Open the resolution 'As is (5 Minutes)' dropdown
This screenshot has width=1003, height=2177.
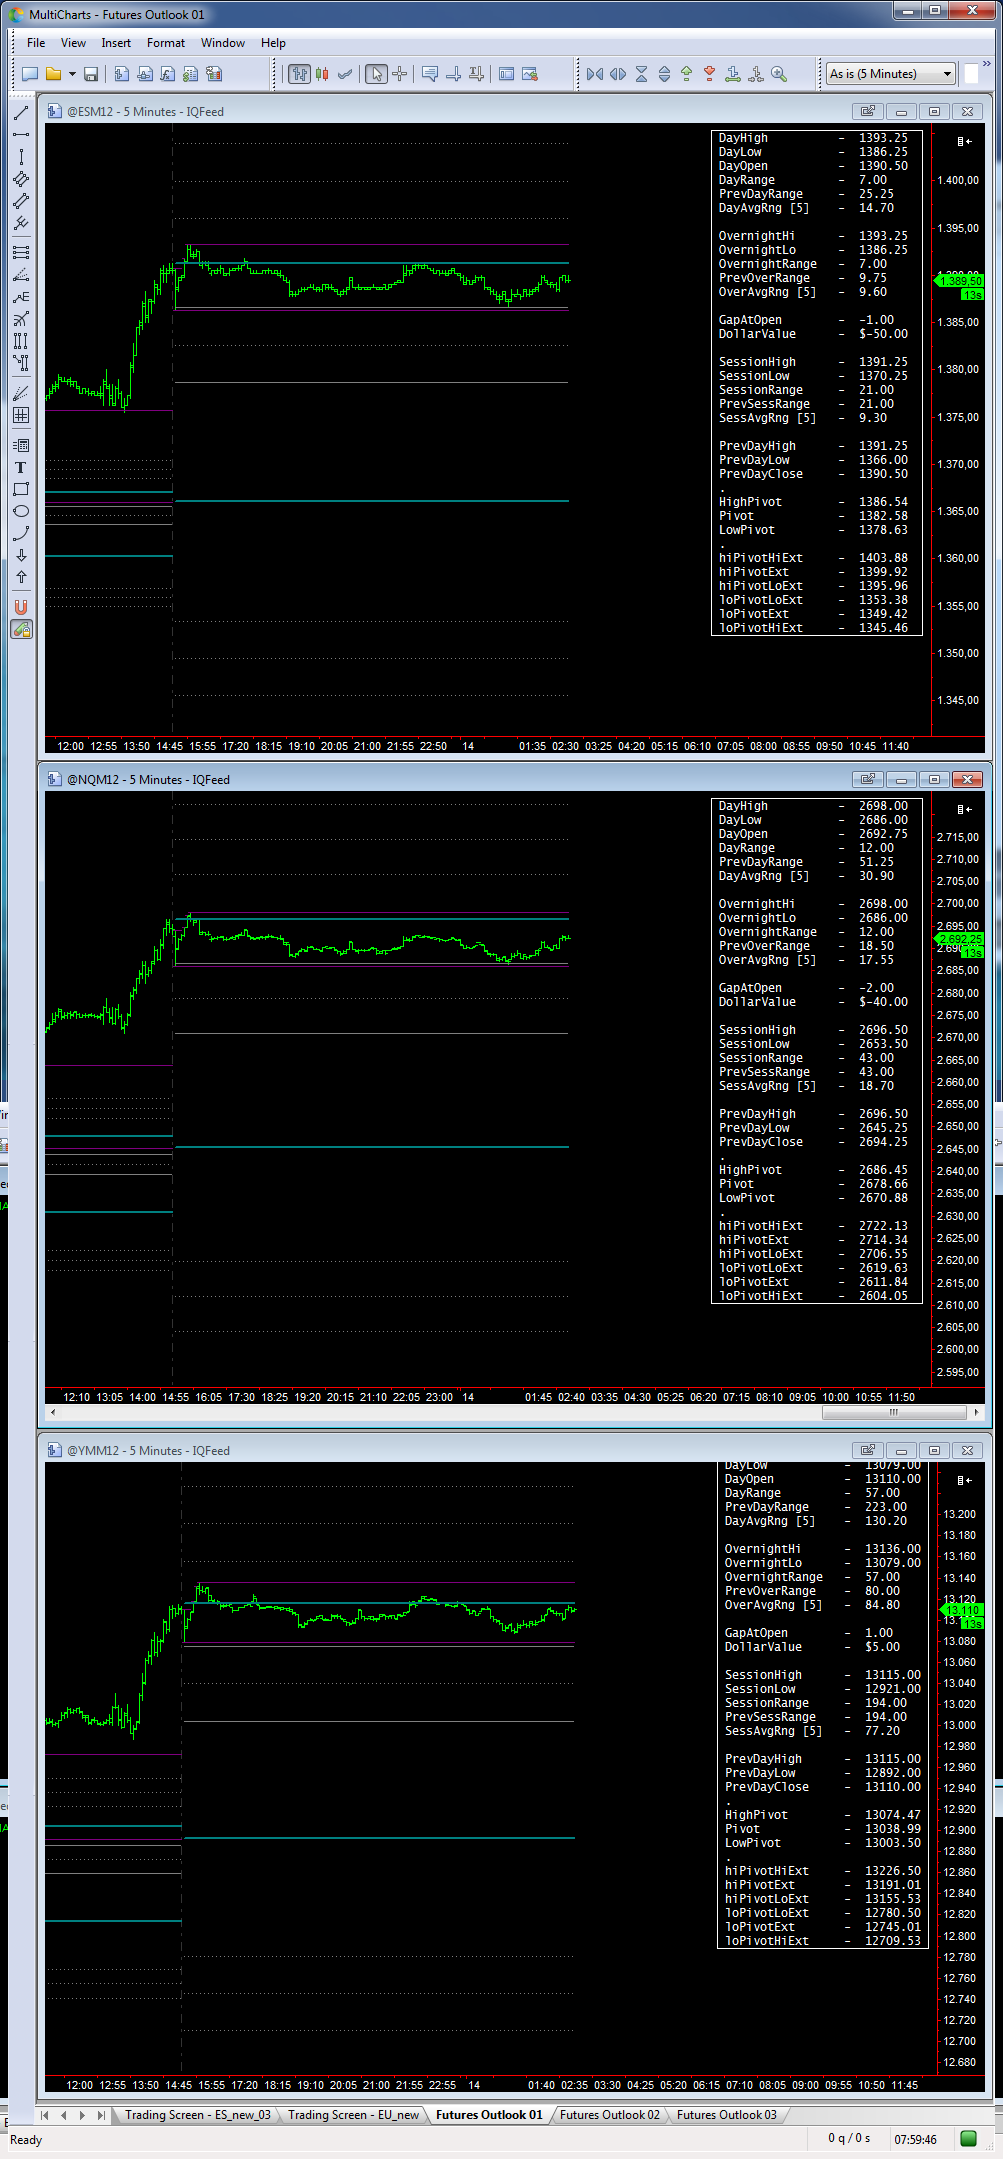point(891,74)
